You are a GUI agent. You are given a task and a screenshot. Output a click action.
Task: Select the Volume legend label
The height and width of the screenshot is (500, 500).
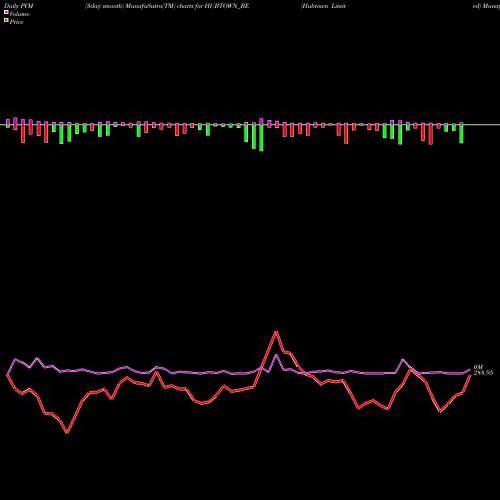point(19,14)
